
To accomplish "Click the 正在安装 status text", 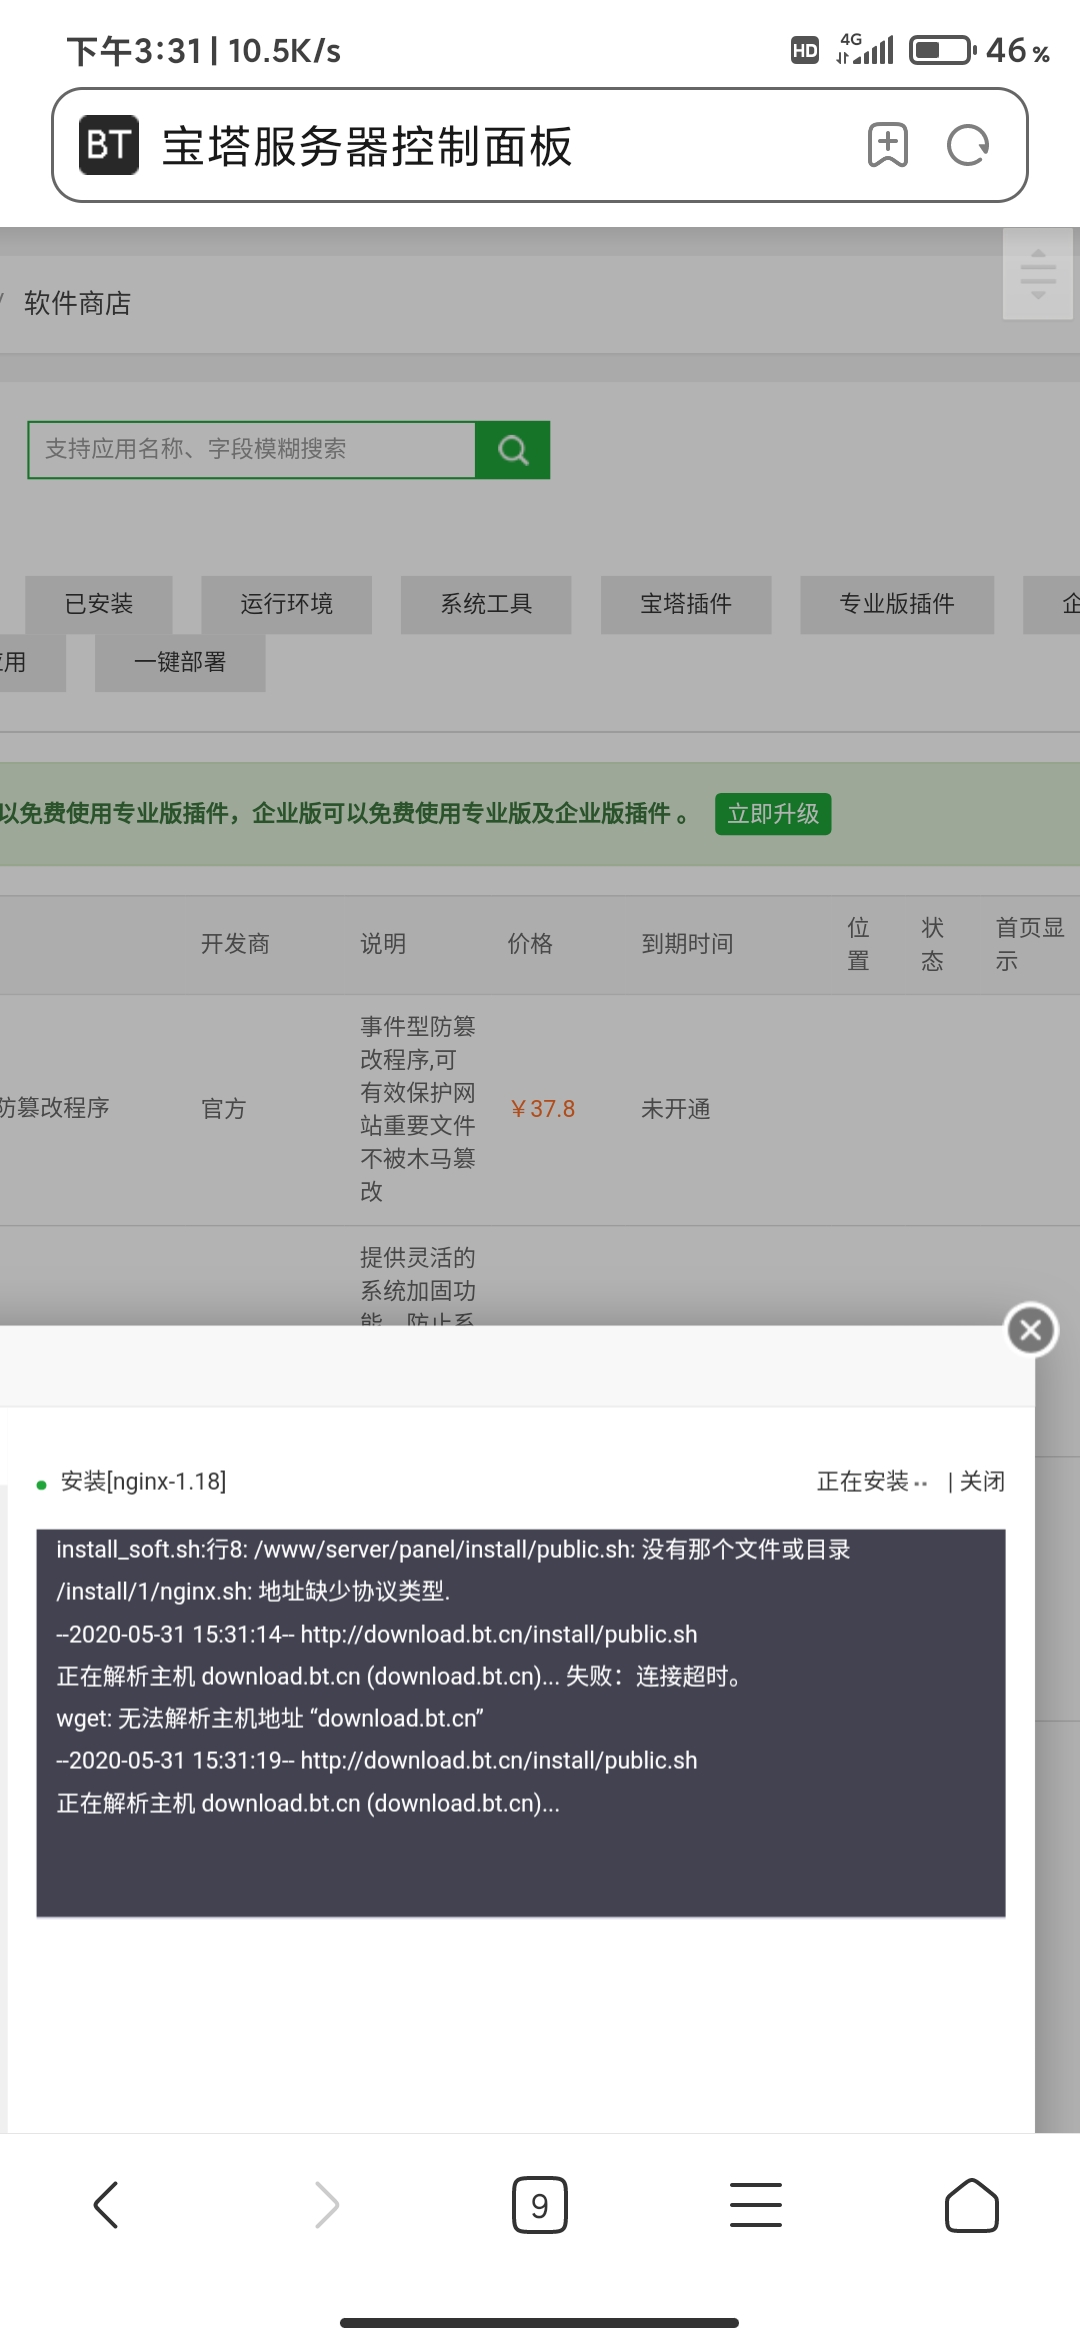I will (862, 1481).
